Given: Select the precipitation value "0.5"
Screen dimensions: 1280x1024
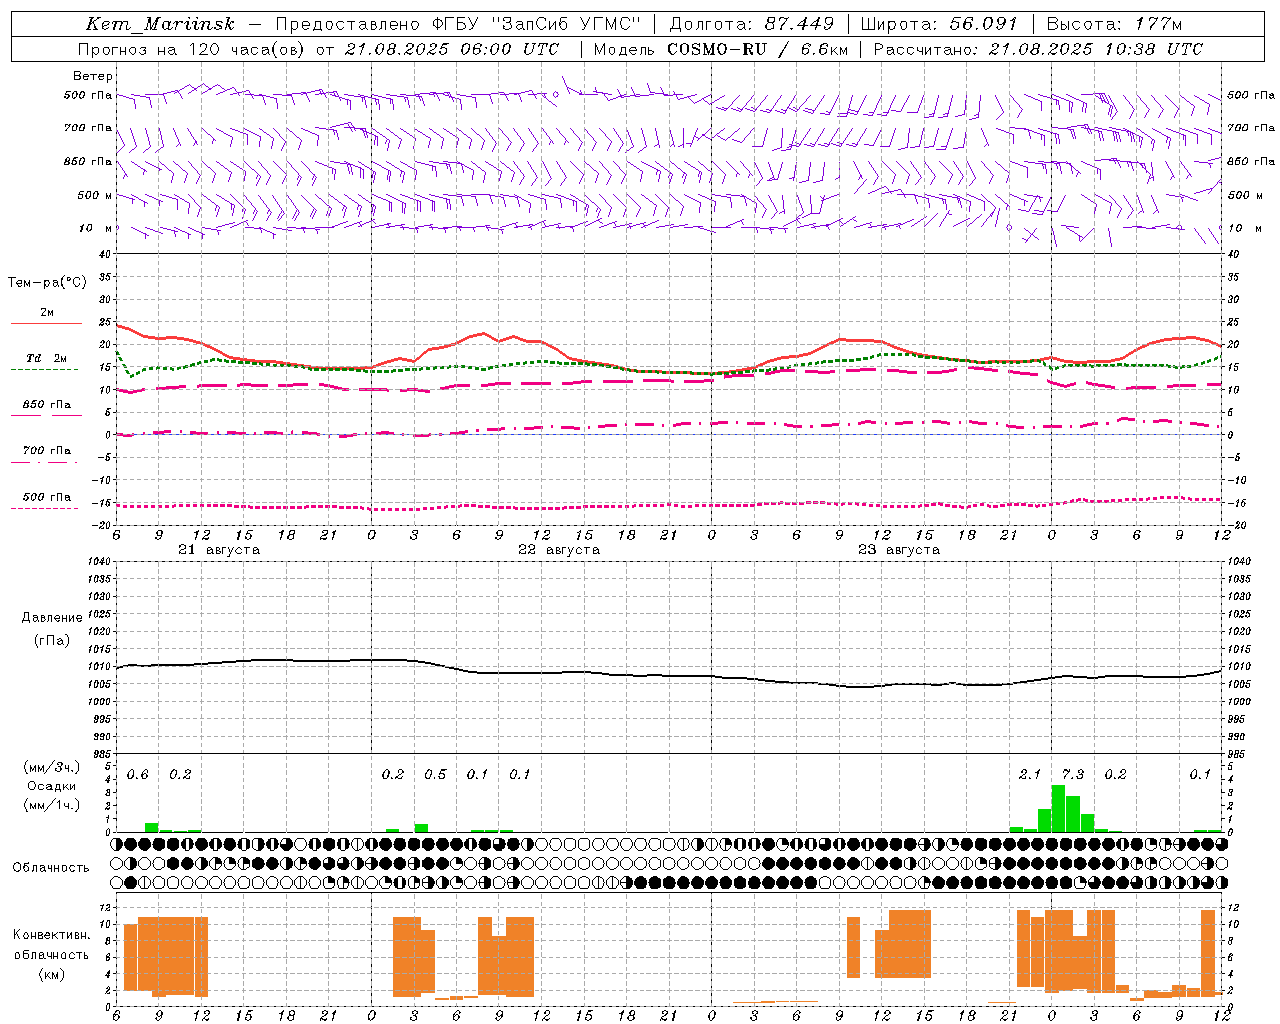Looking at the screenshot, I should point(435,775).
